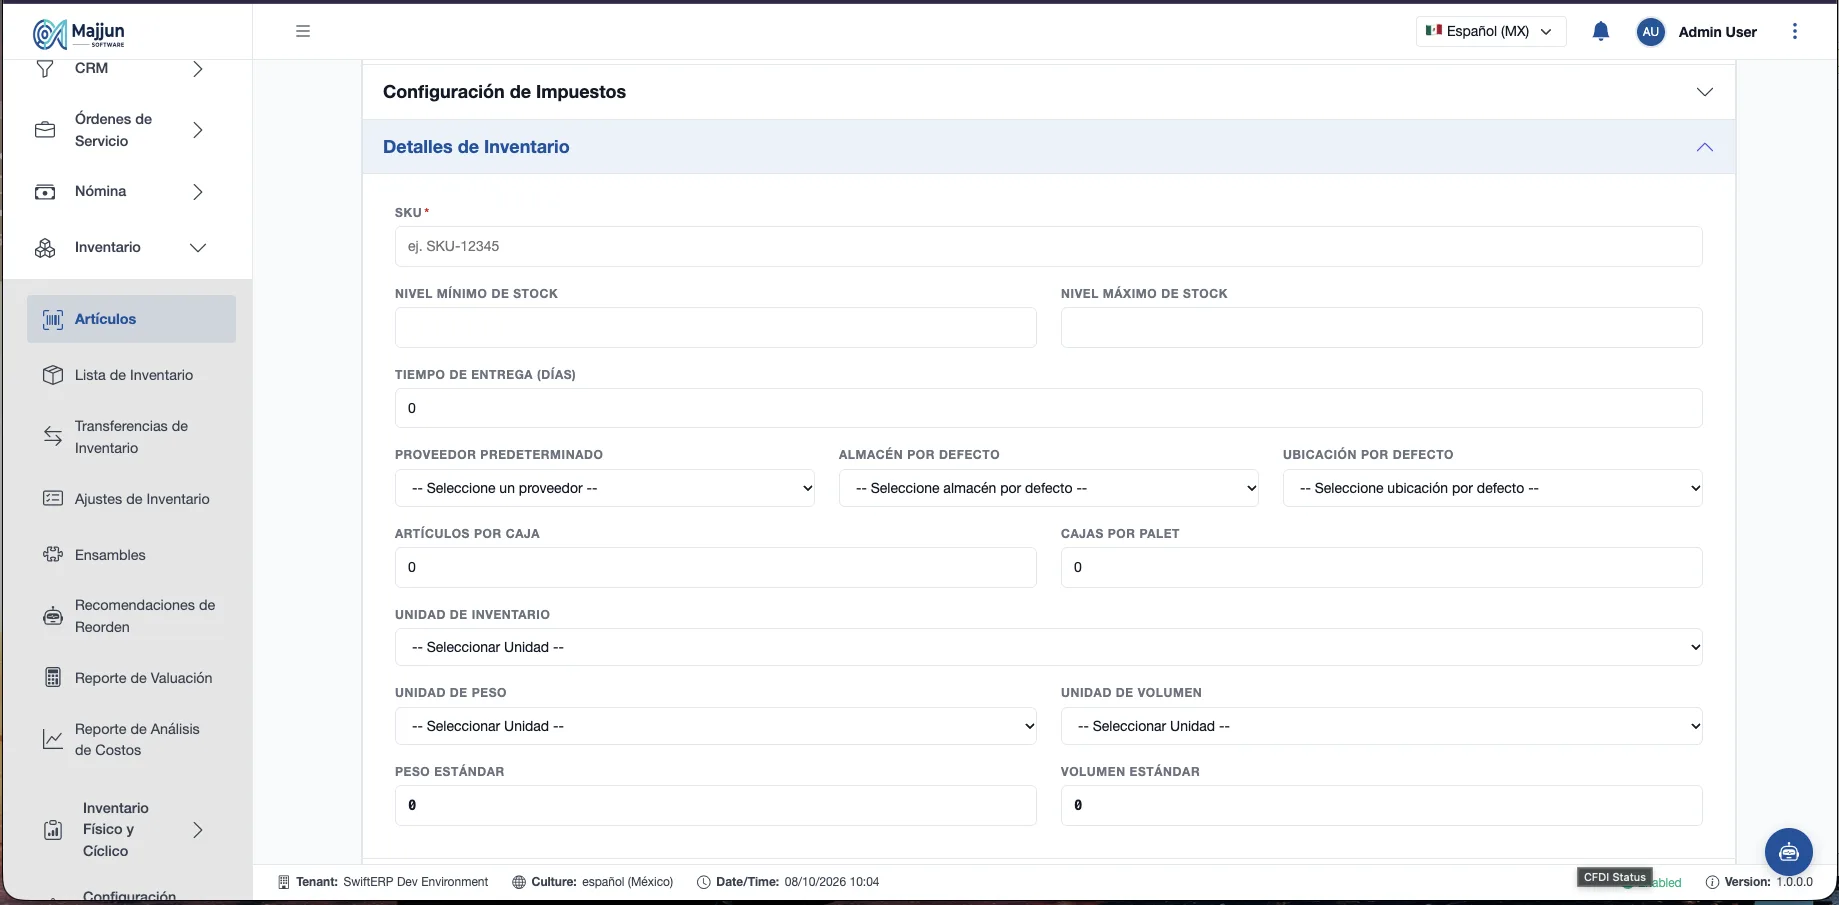
Task: Open the floating chatbot assistant button
Action: (1789, 852)
